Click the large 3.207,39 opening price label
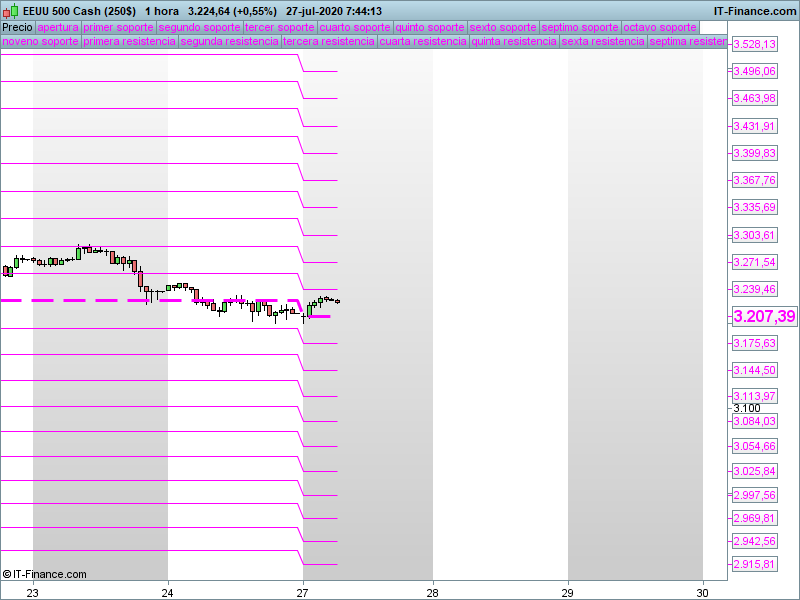This screenshot has width=800, height=600. click(x=764, y=316)
